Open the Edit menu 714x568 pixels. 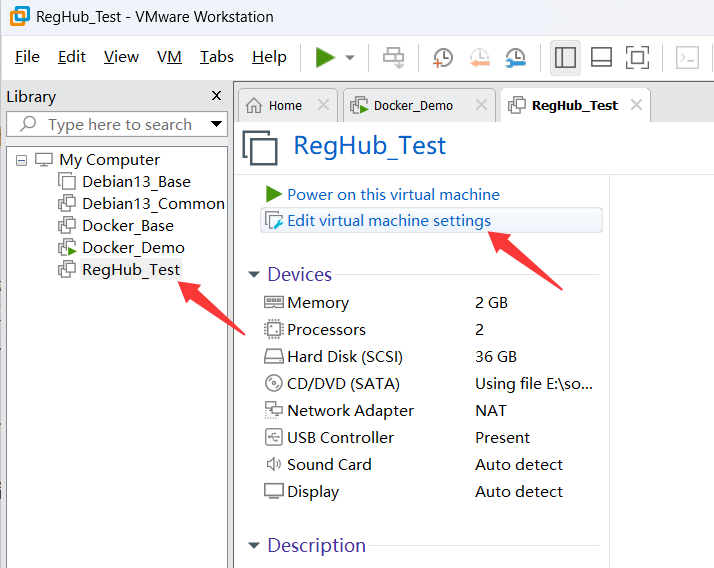(x=71, y=57)
